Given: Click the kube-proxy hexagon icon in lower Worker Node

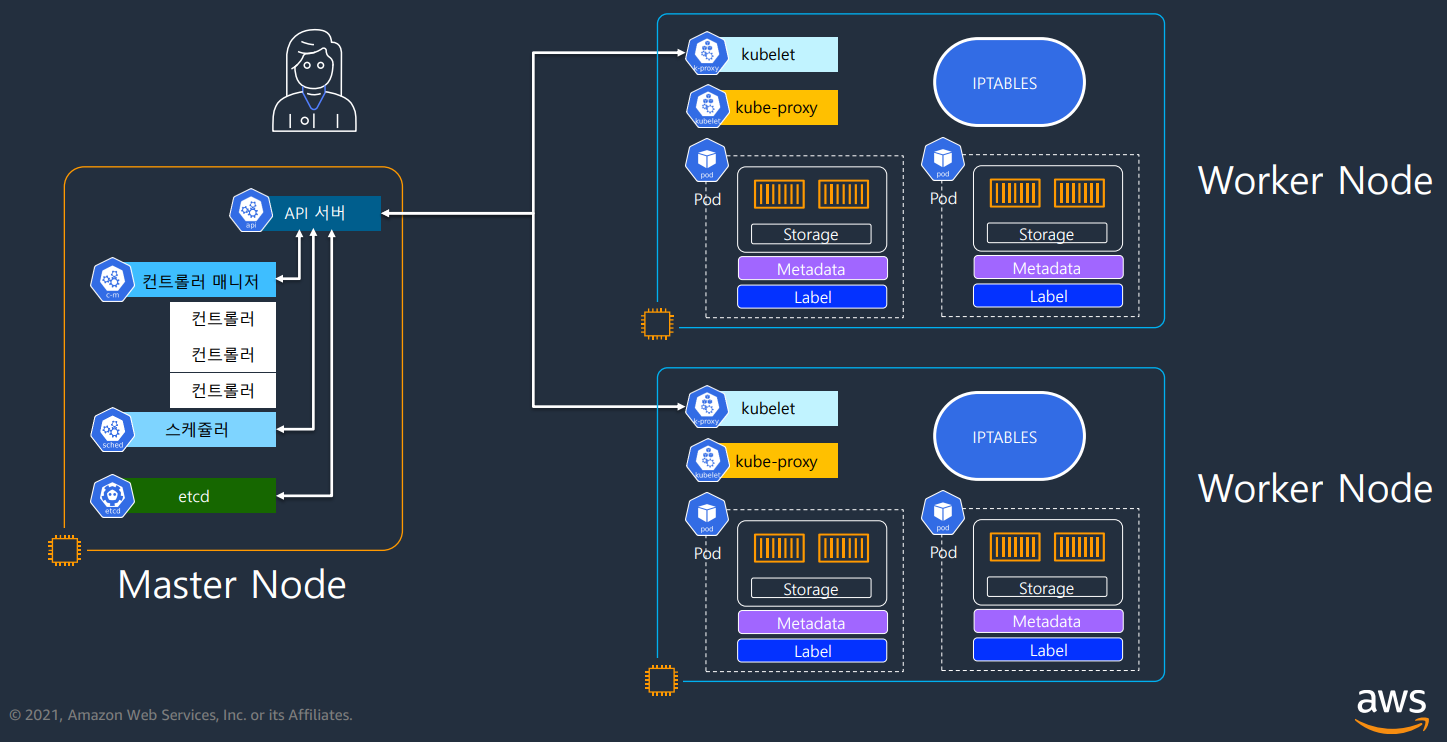Looking at the screenshot, I should pos(707,461).
